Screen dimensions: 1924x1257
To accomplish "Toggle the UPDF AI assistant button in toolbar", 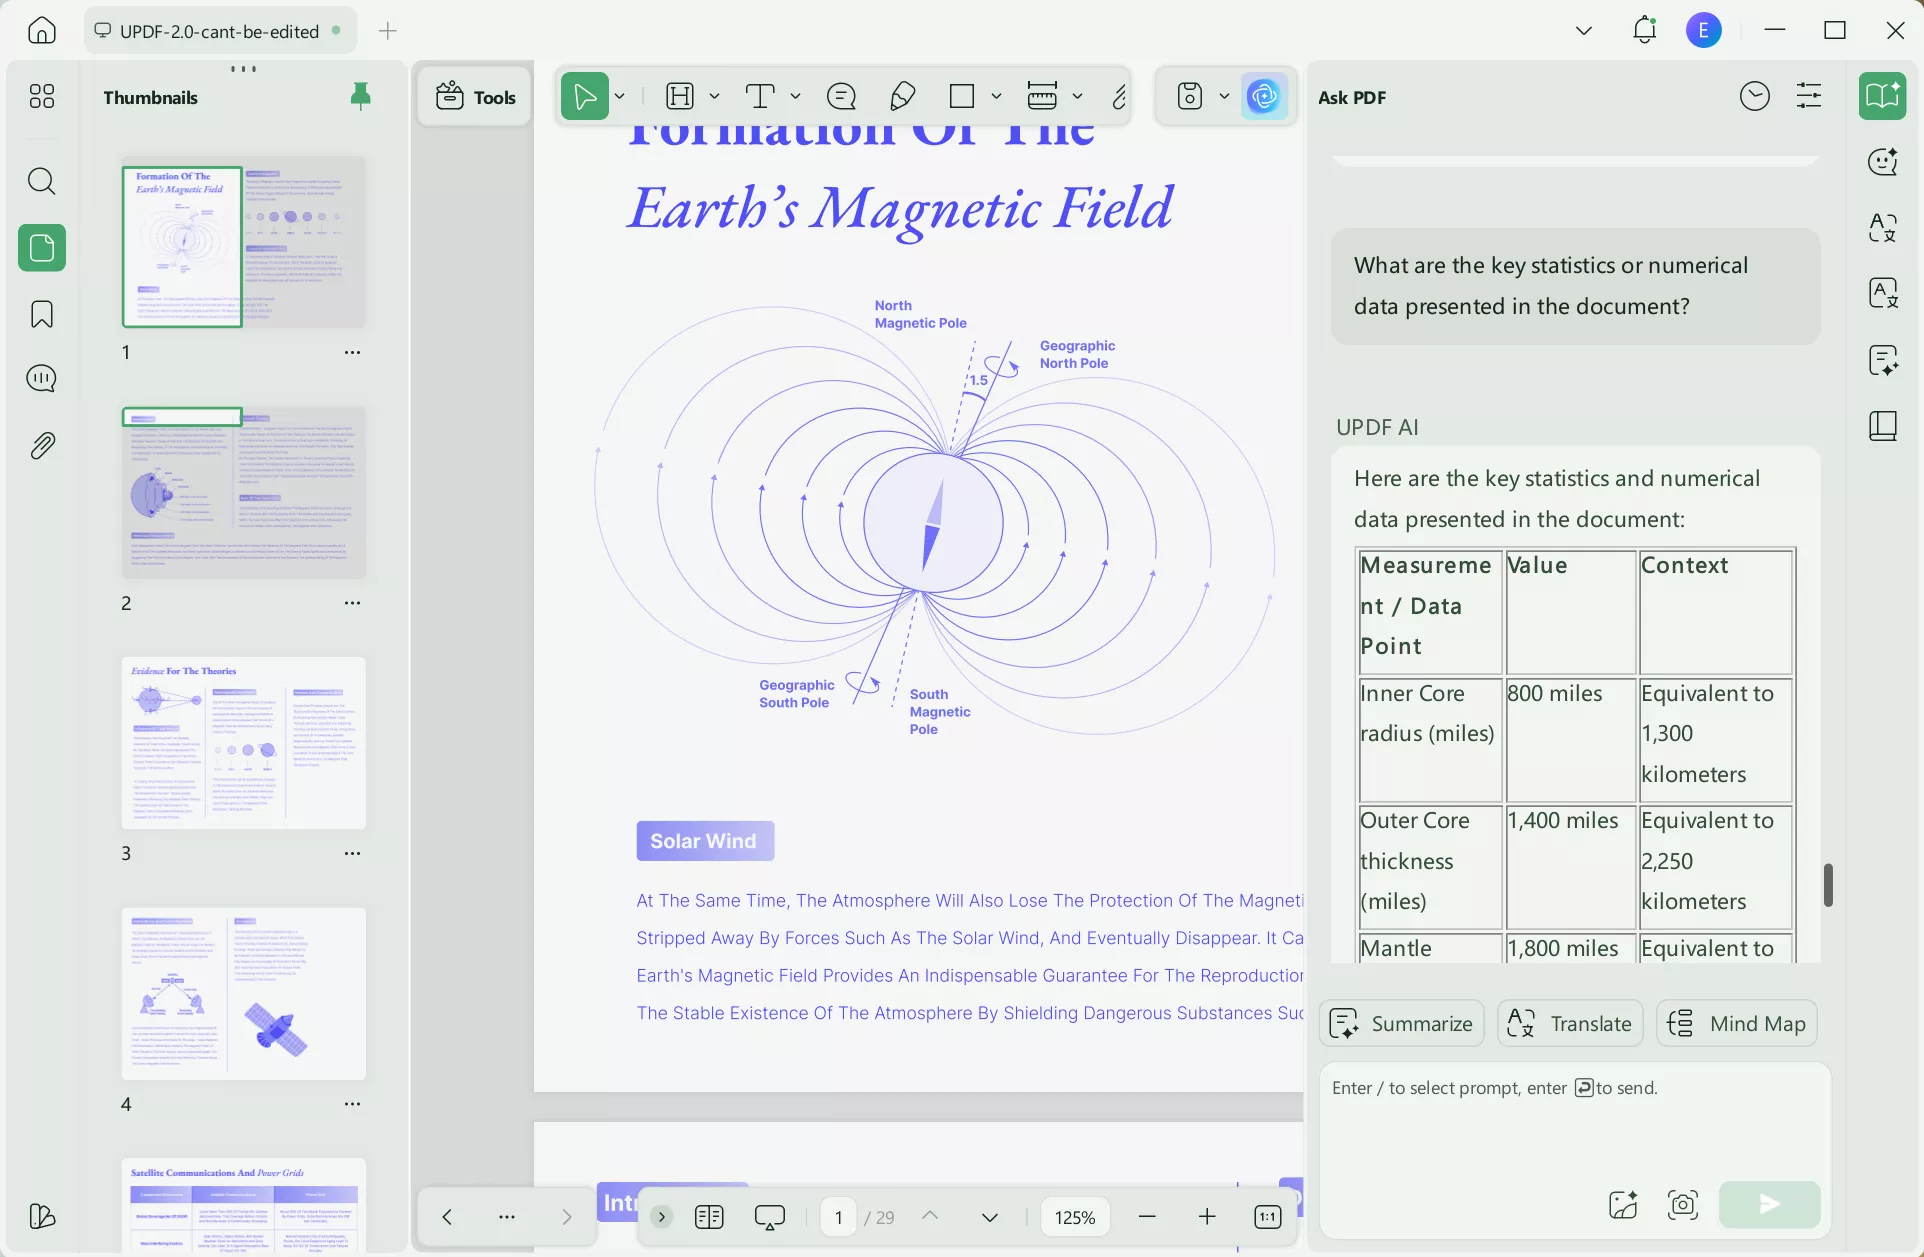I will tap(1264, 97).
